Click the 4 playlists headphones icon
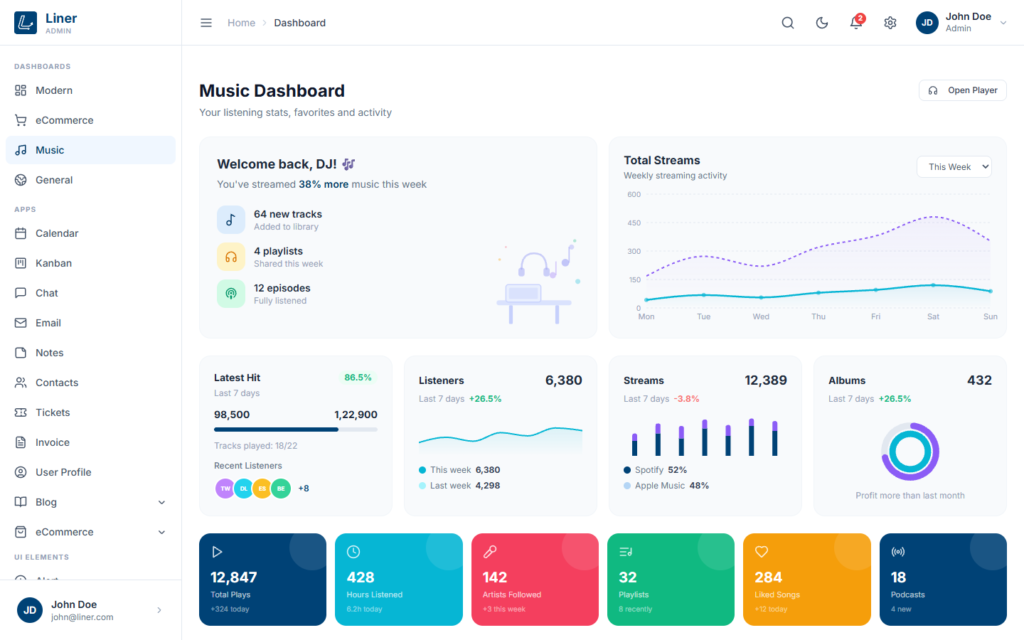 click(231, 257)
